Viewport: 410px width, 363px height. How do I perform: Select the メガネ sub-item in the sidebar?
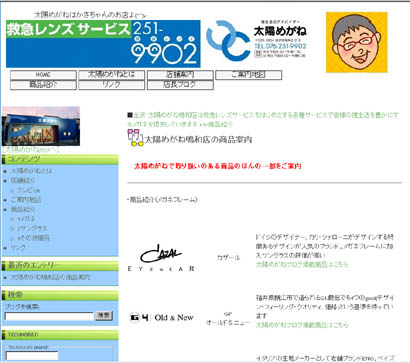coord(26,219)
